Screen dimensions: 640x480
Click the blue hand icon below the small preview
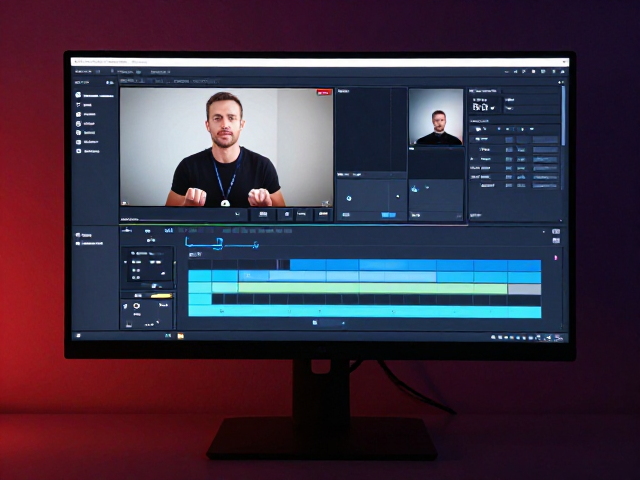point(415,189)
